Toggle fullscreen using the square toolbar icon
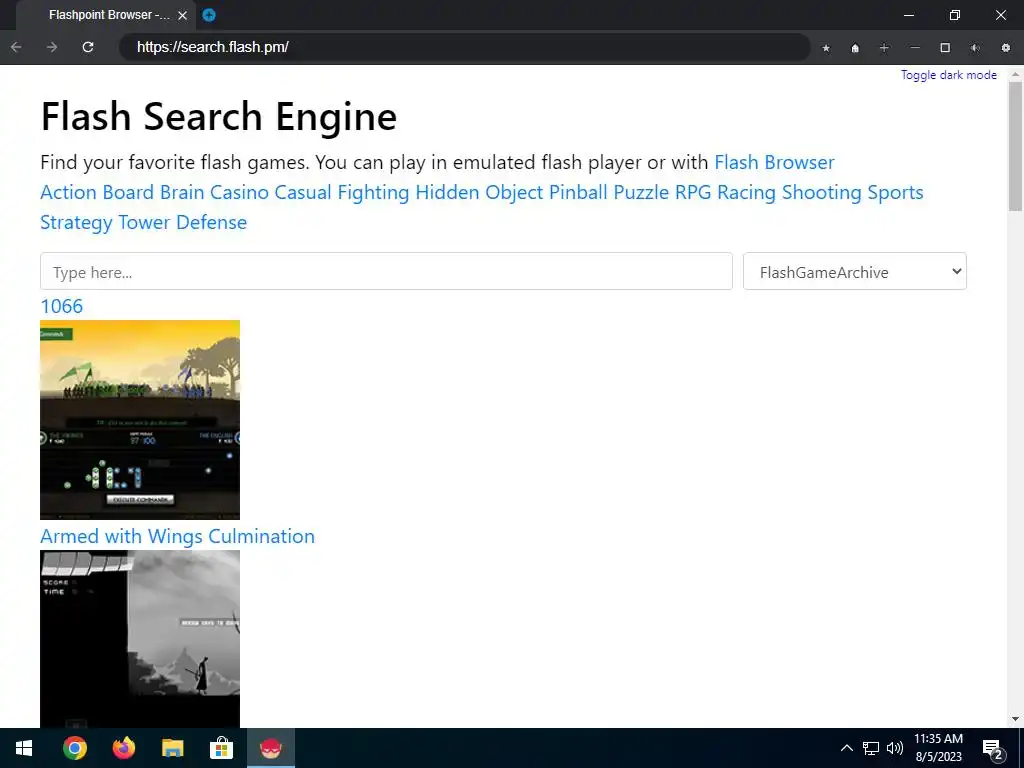This screenshot has height=768, width=1024. 945,48
